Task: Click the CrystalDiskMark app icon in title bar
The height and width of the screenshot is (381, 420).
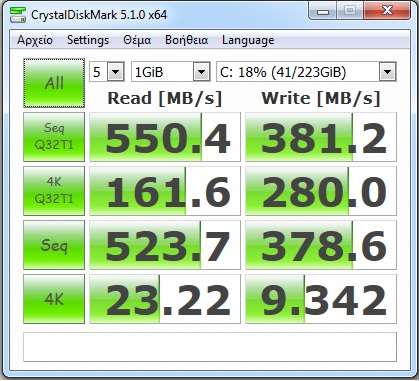Action: [17, 15]
